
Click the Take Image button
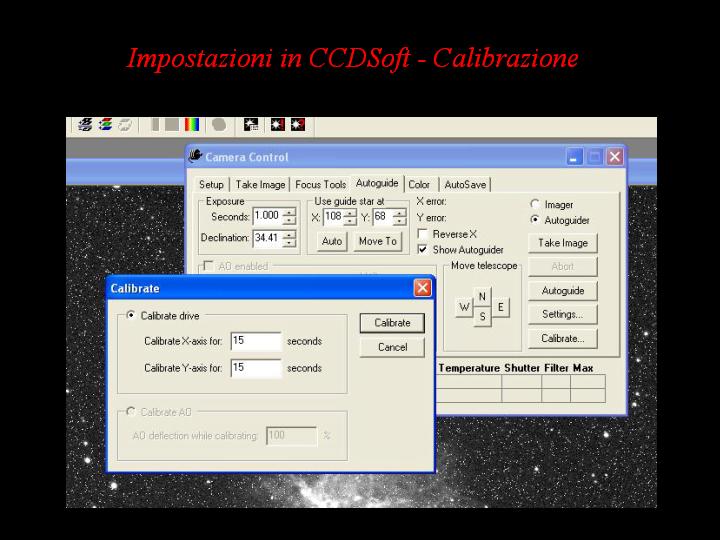(x=563, y=243)
